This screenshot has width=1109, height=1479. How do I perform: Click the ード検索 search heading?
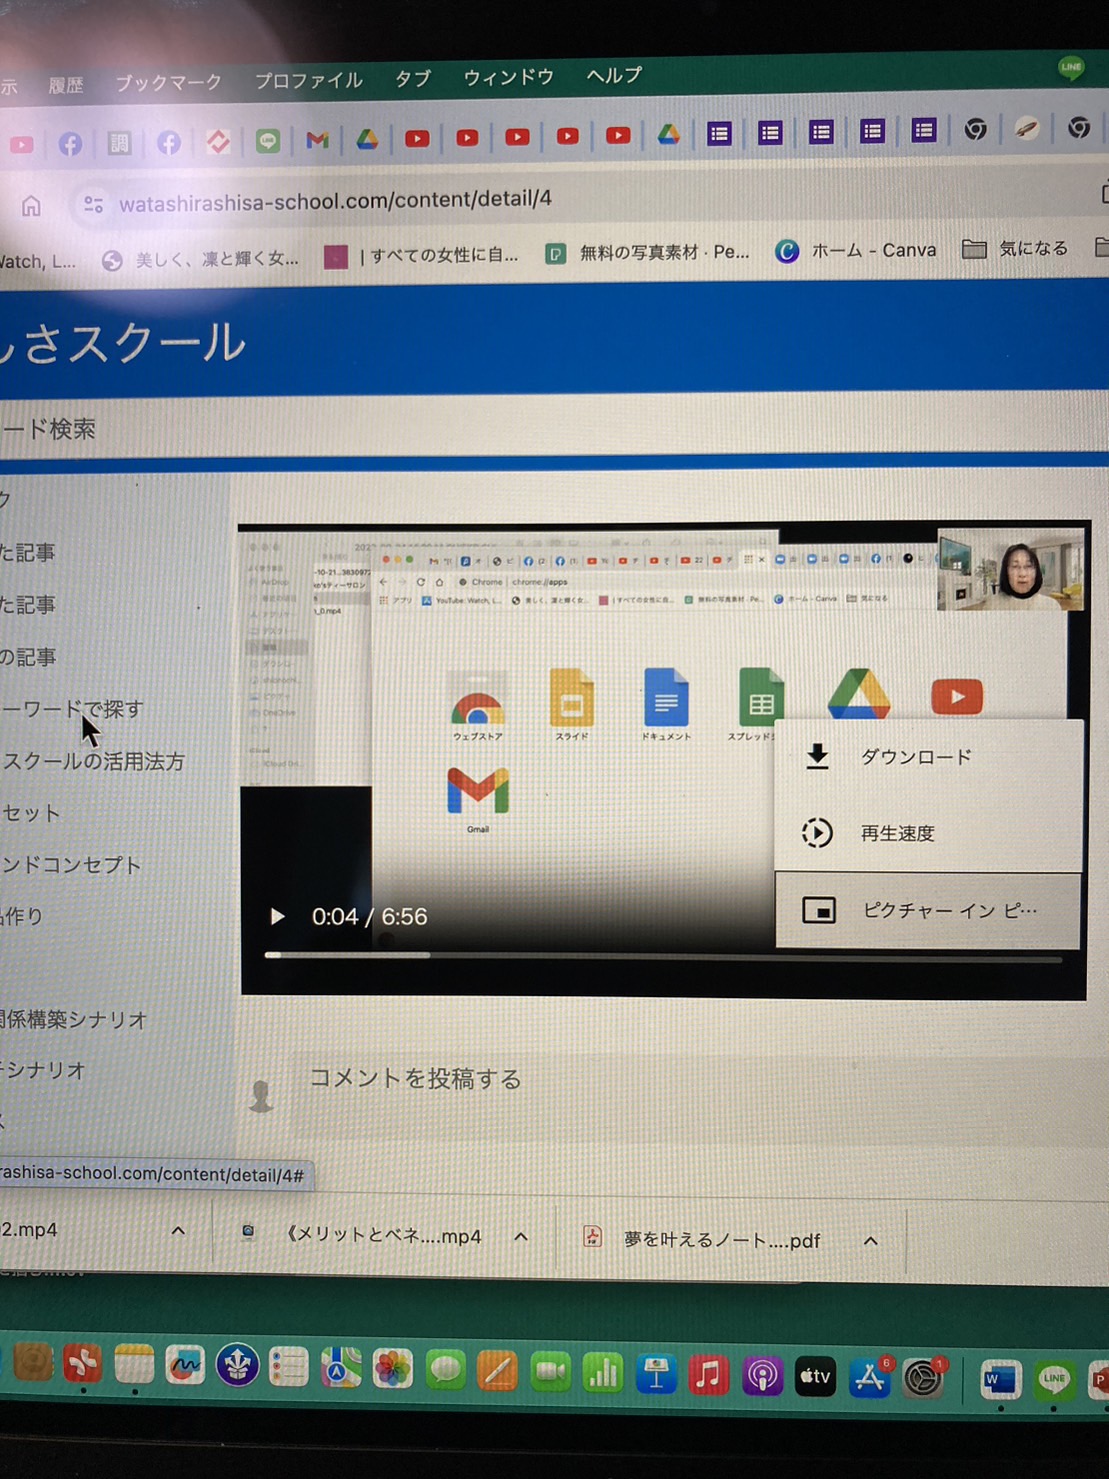coord(48,429)
